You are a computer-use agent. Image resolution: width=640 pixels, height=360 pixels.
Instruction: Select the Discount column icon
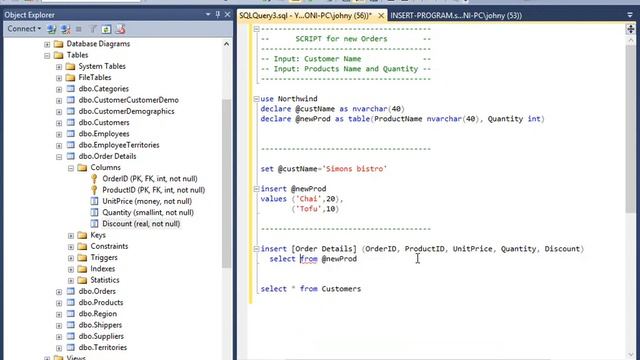[94, 224]
